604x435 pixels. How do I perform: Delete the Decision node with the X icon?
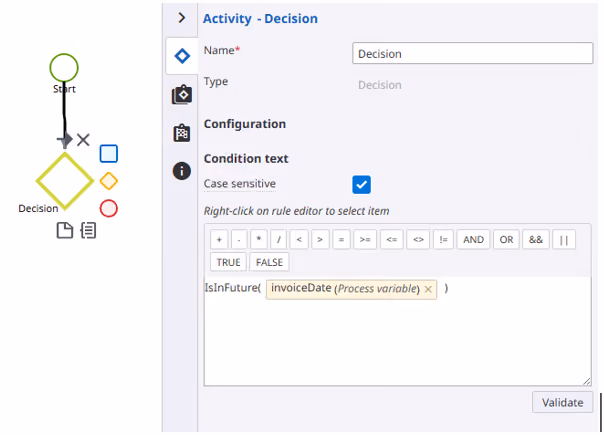click(x=83, y=140)
